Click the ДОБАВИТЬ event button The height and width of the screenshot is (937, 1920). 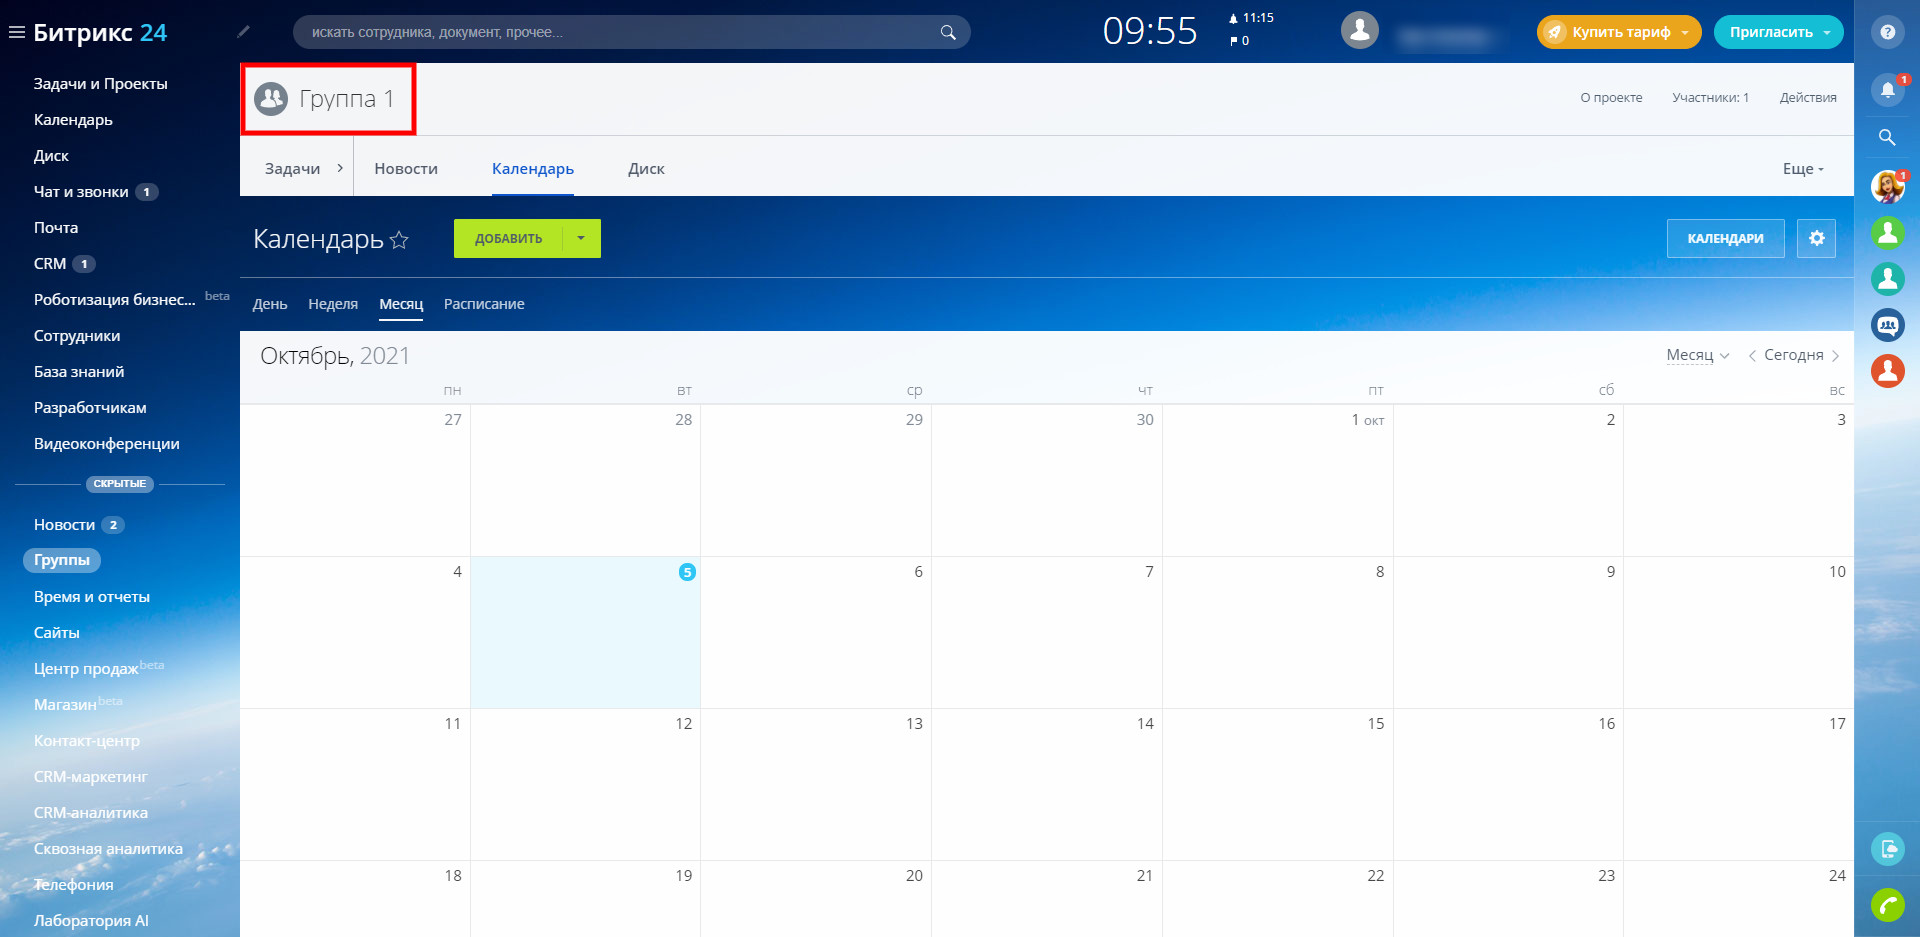[x=508, y=238]
